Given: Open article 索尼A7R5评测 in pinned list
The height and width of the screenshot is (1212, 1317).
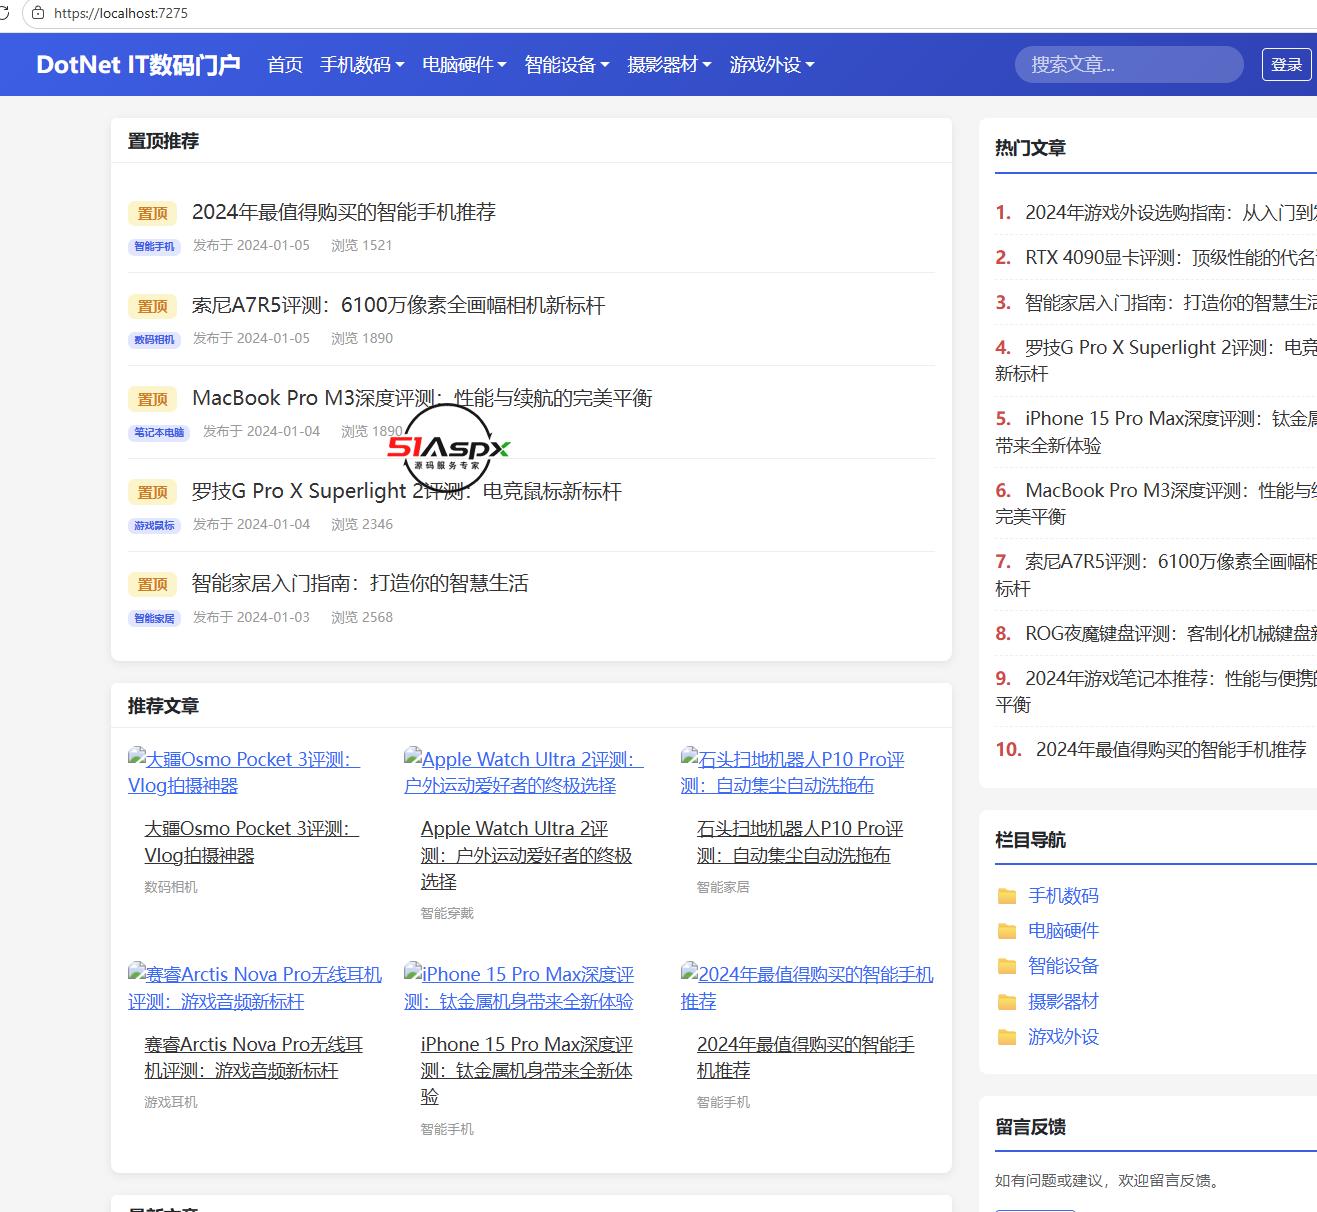Looking at the screenshot, I should 398,305.
